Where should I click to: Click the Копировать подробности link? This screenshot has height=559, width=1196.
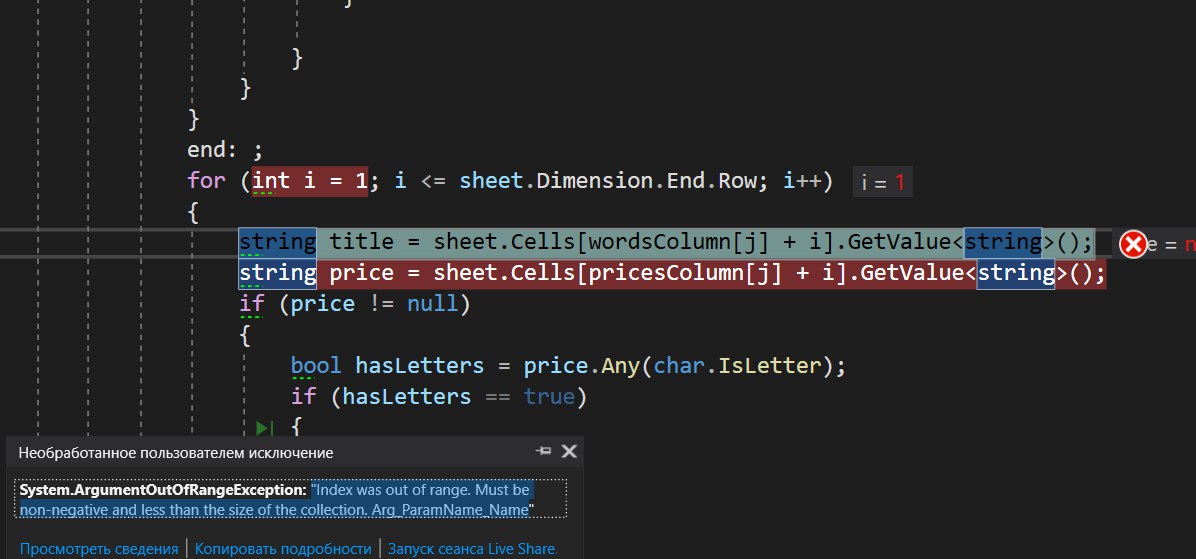[283, 548]
